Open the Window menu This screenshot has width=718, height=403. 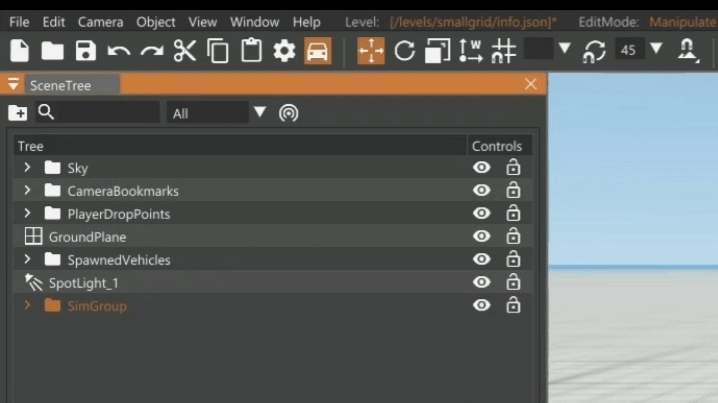[x=255, y=22]
